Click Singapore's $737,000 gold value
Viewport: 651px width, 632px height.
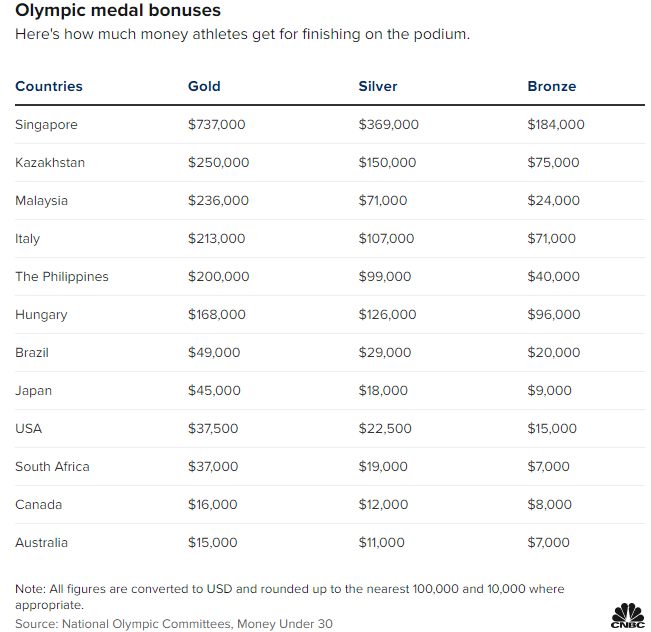[217, 125]
